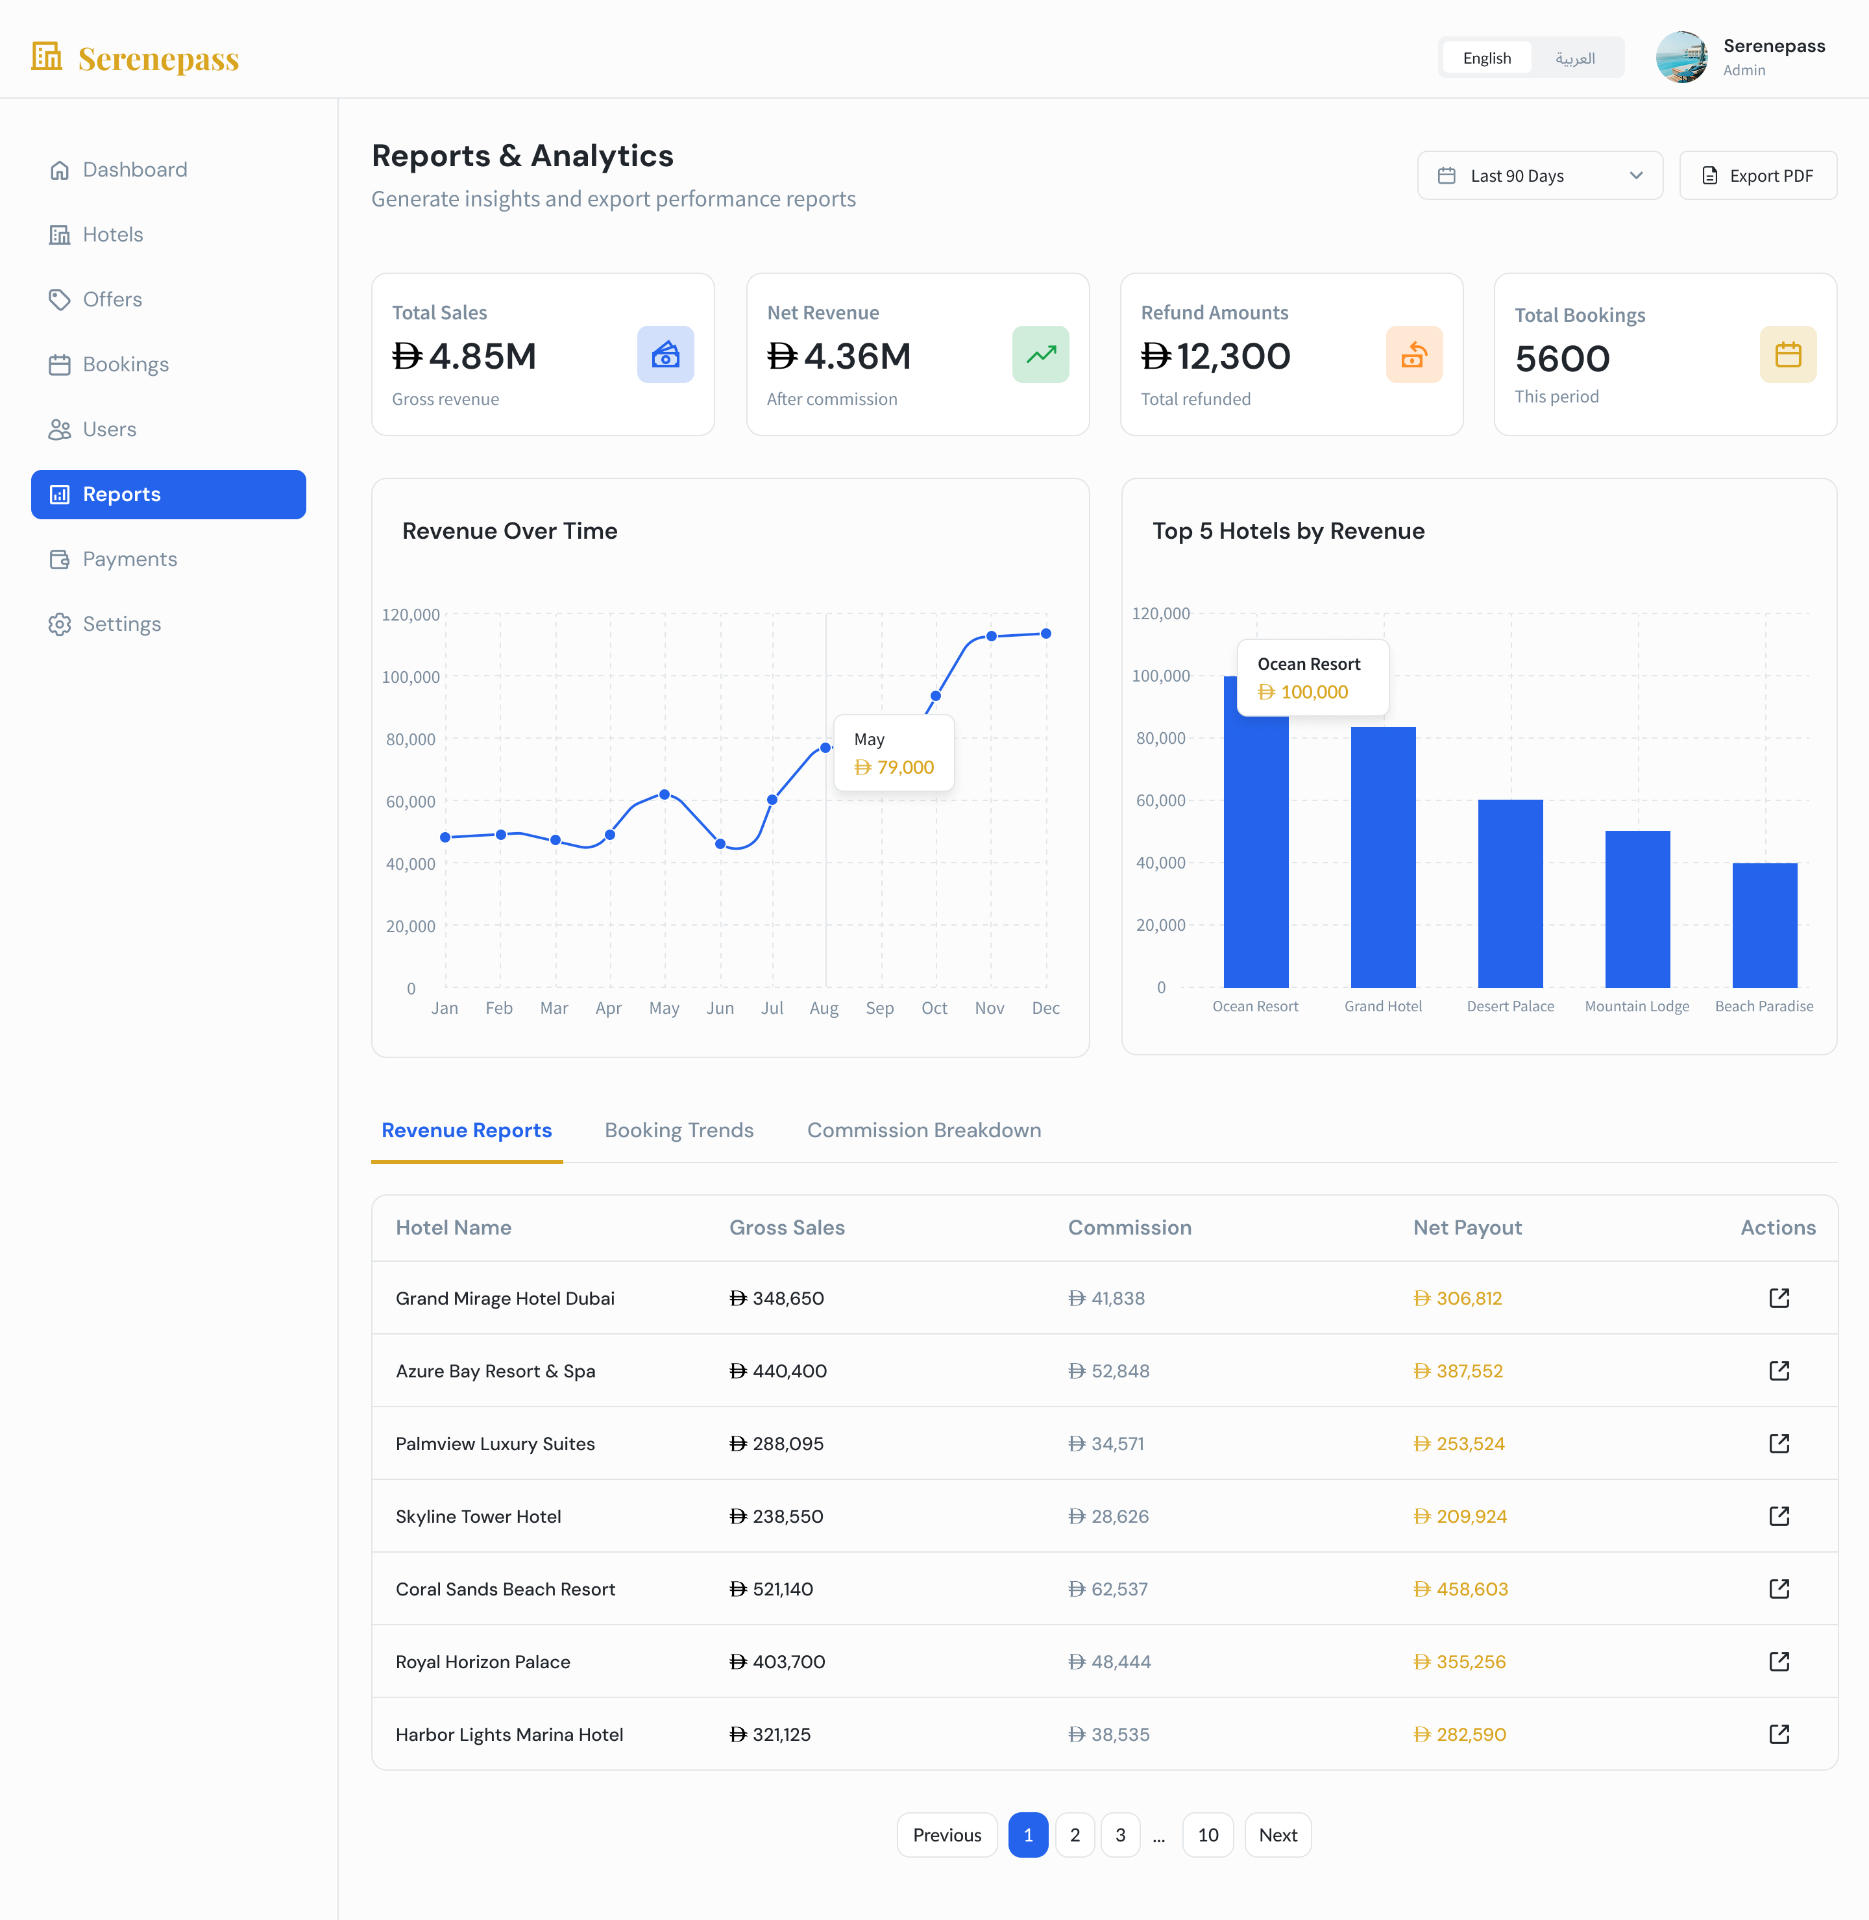Click the Coral Sands Beach Resort name
Viewport: 1869px width, 1920px height.
pos(505,1590)
